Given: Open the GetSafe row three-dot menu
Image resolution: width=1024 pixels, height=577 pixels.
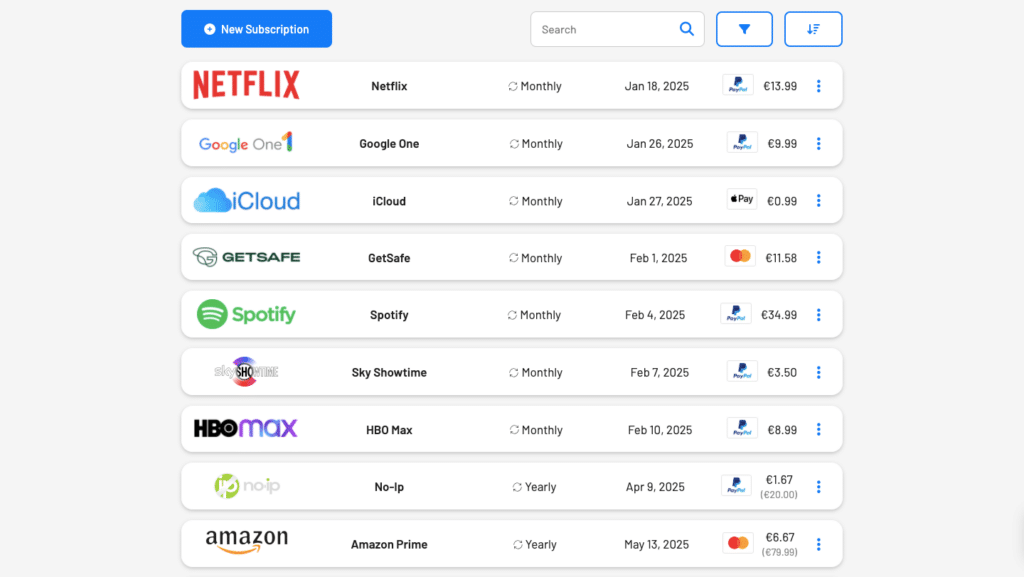Looking at the screenshot, I should [818, 257].
